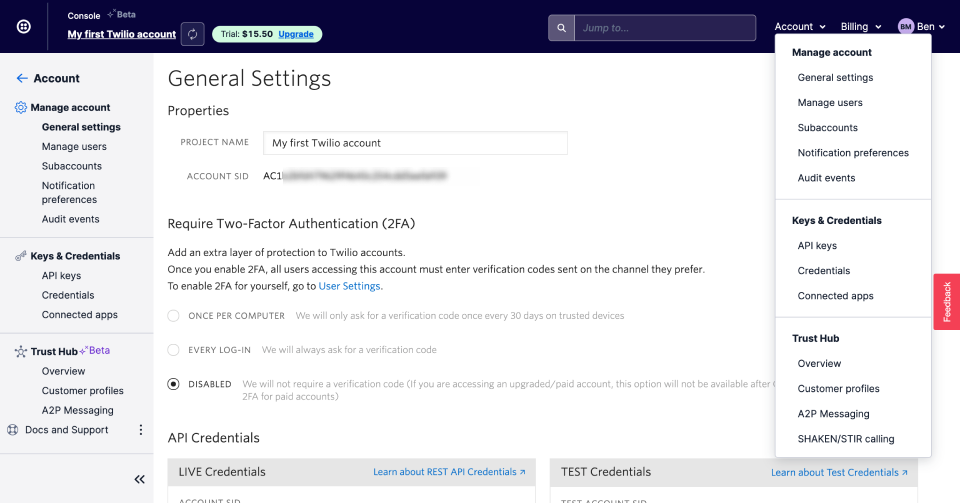Open A2P Messaging in left sidebar
The height and width of the screenshot is (504, 960).
(78, 410)
